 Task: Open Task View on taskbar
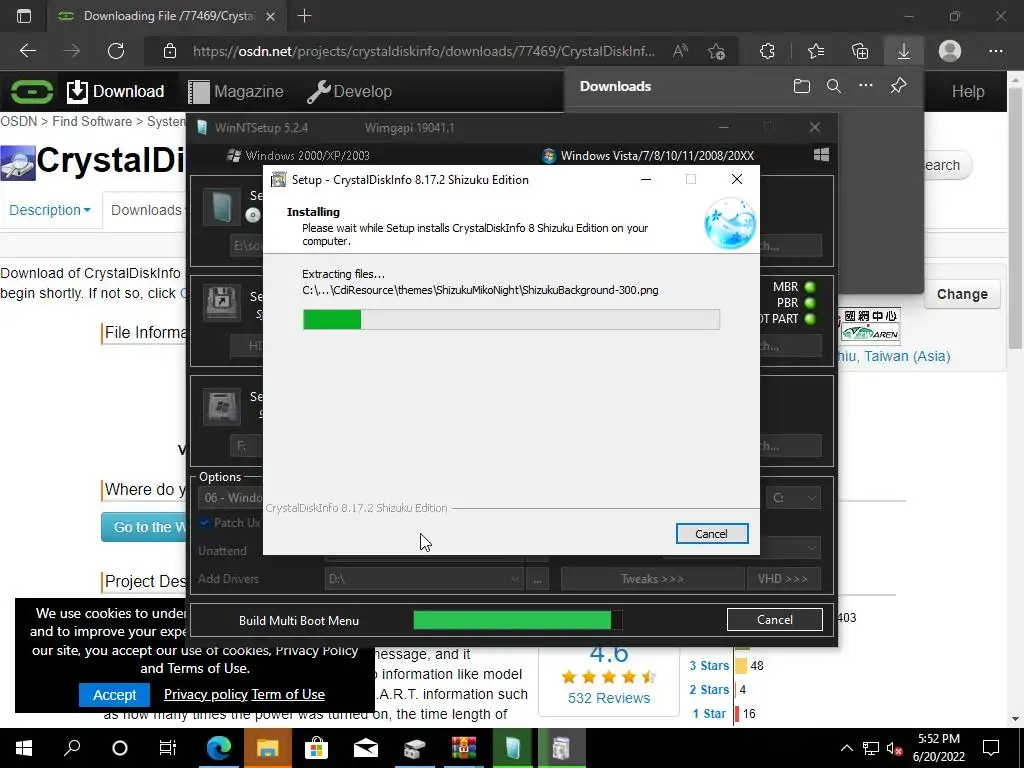tap(168, 748)
